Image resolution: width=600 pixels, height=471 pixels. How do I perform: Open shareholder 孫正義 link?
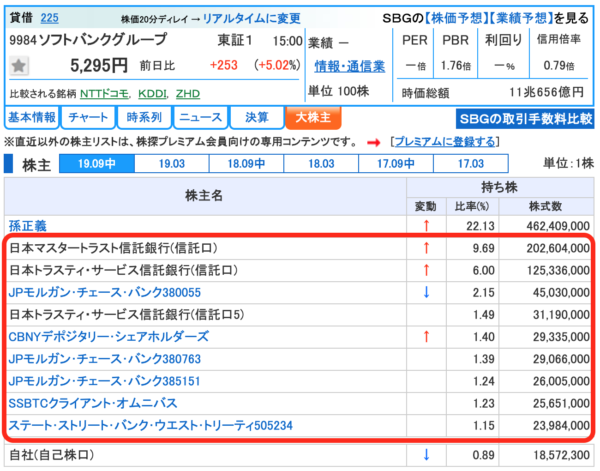point(28,226)
